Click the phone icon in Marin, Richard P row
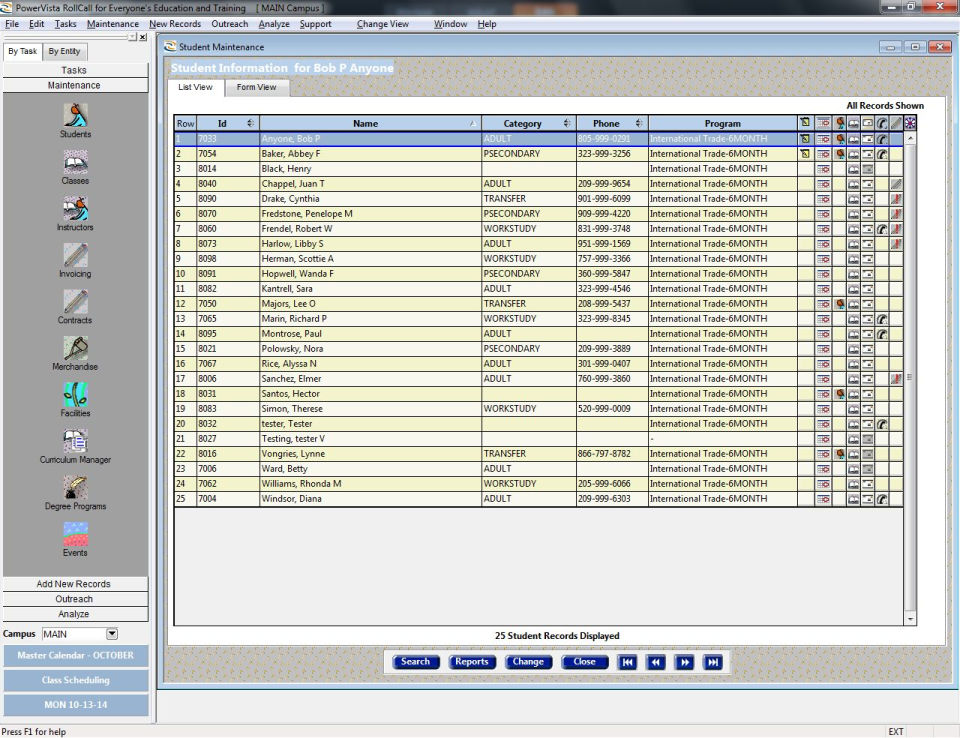Image resolution: width=960 pixels, height=738 pixels. pyautogui.click(x=882, y=319)
